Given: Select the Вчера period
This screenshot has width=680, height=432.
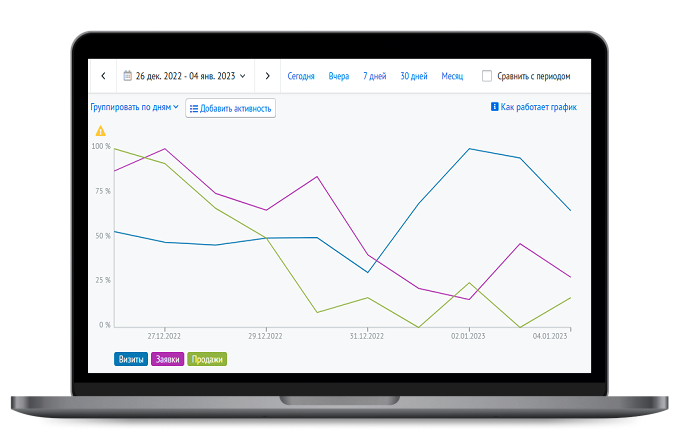Looking at the screenshot, I should pyautogui.click(x=339, y=76).
